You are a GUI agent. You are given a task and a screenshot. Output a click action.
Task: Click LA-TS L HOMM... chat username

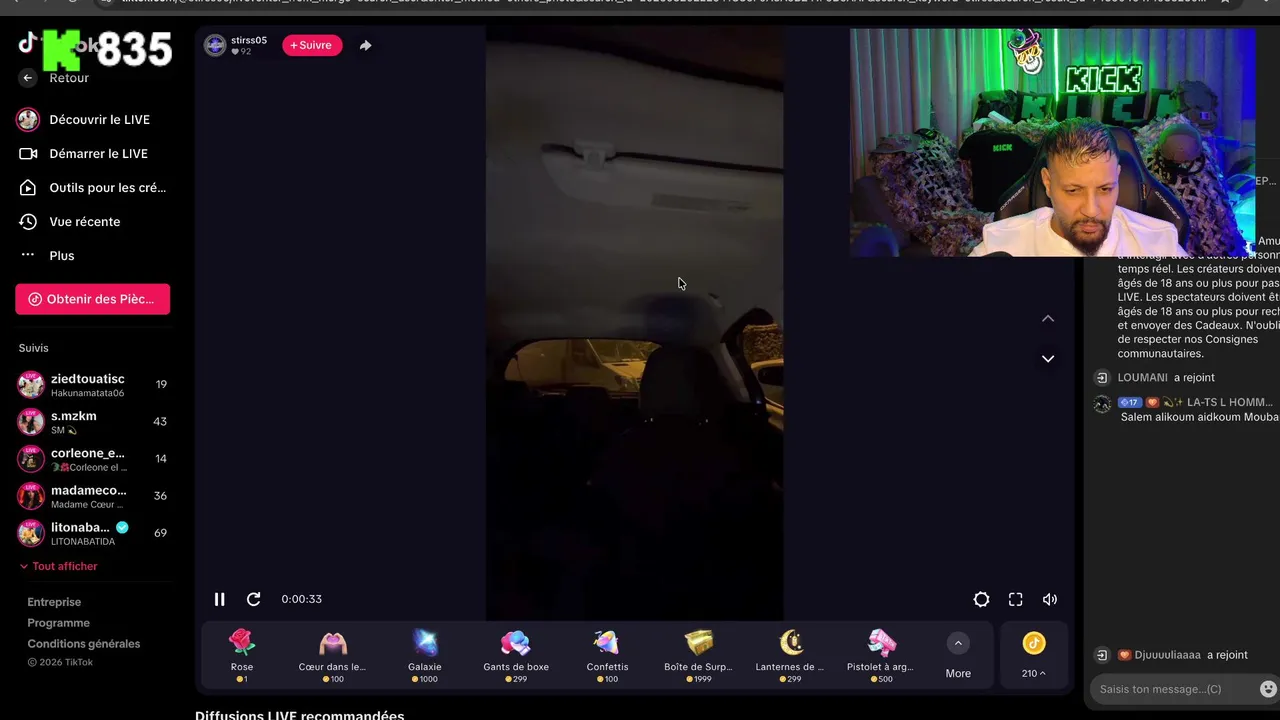[1229, 402]
